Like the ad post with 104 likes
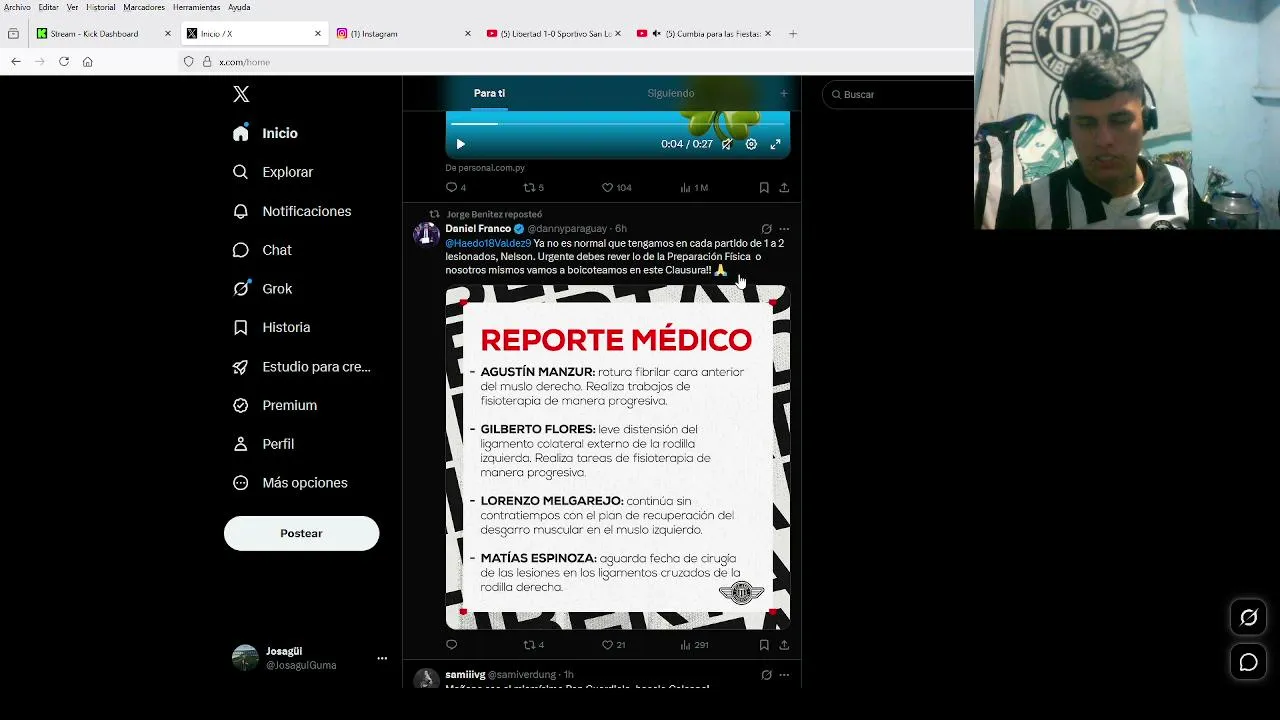Screen dimensions: 1280x720 coord(616,187)
